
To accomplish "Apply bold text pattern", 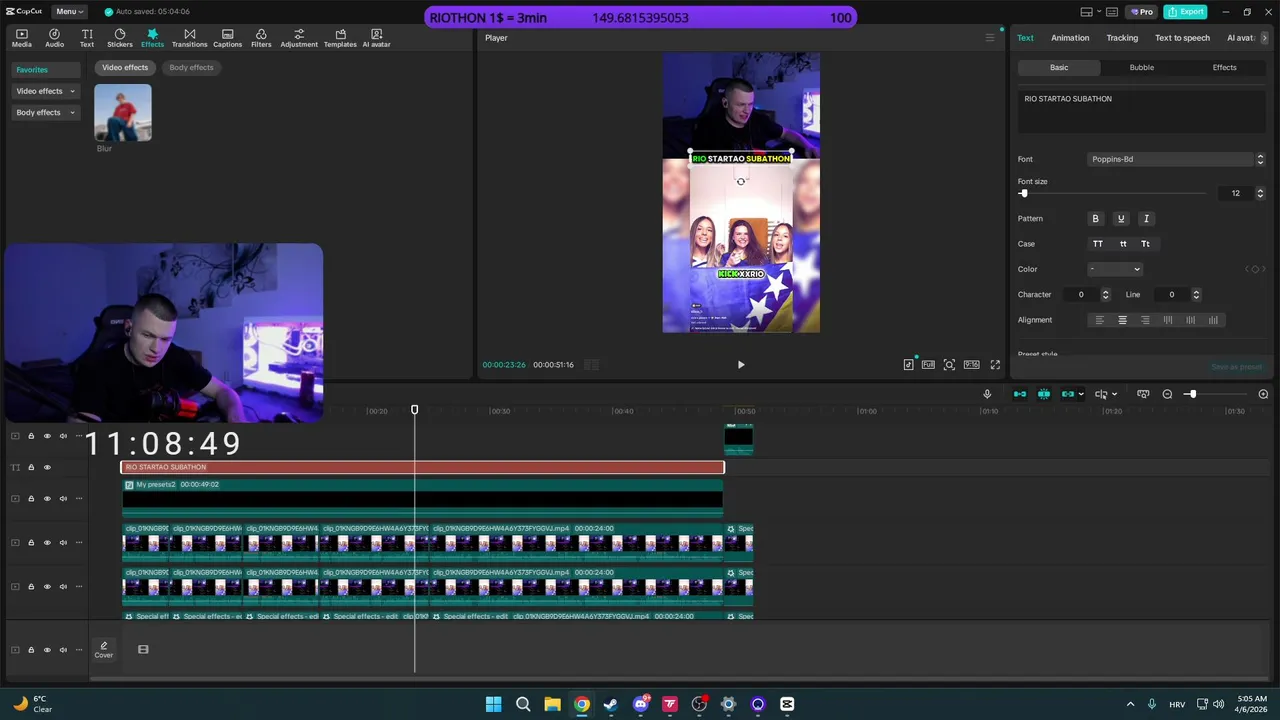I will coord(1095,219).
